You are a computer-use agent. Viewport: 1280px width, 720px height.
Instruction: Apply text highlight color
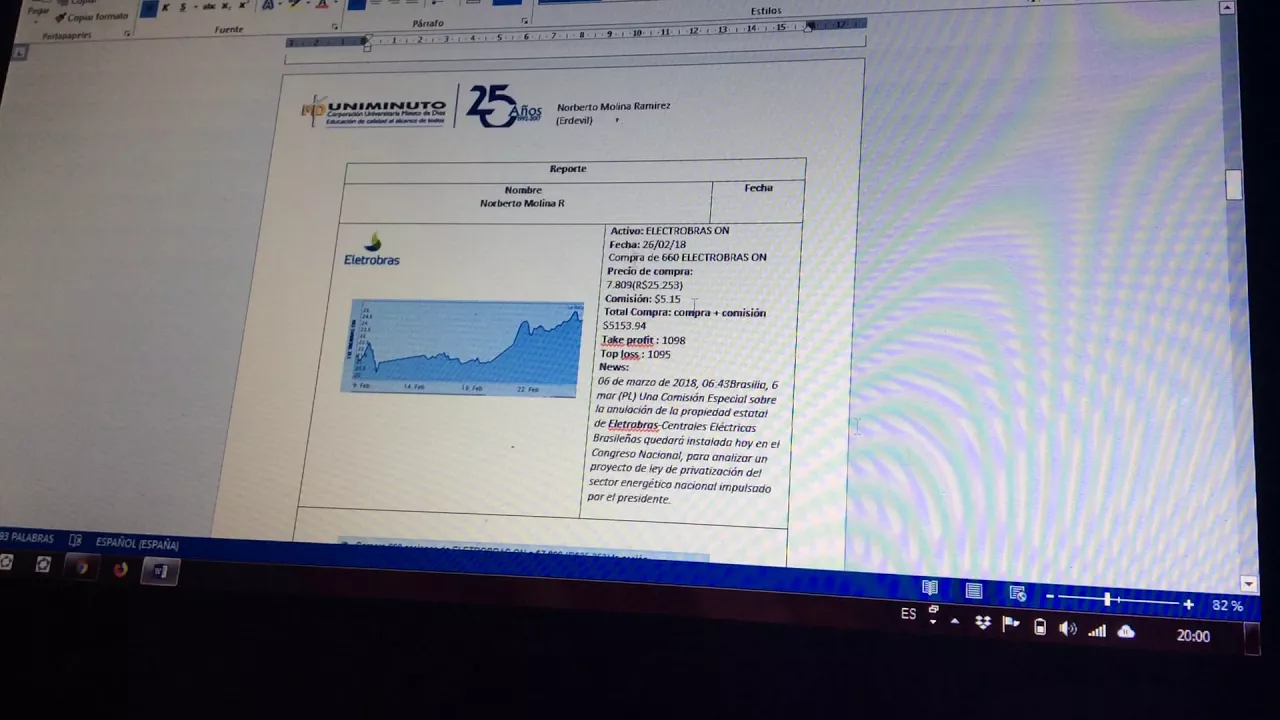point(295,5)
